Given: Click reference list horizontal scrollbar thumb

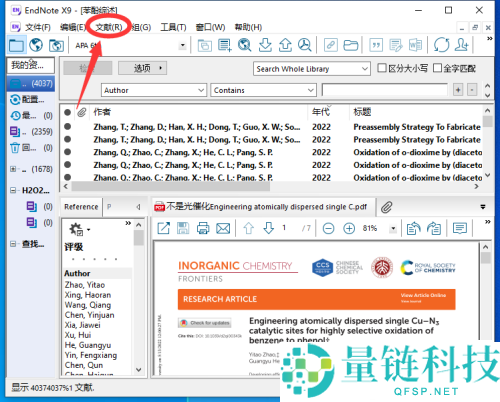Looking at the screenshot, I should [171, 186].
